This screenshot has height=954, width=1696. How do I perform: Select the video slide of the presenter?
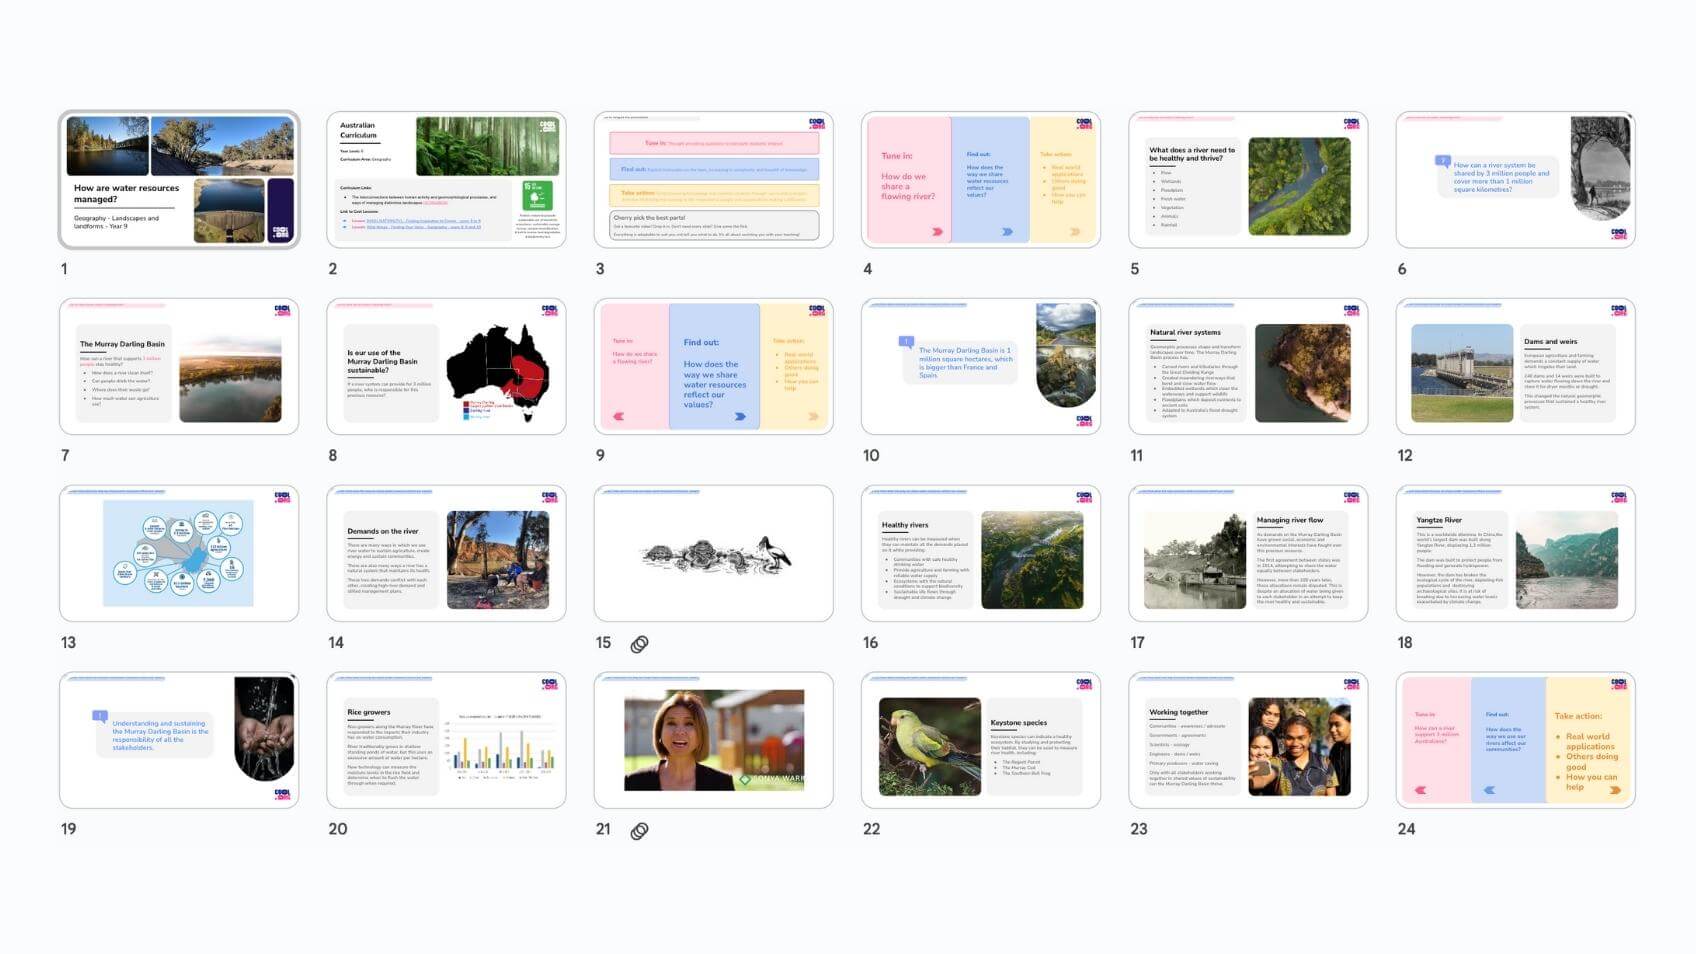pyautogui.click(x=713, y=741)
